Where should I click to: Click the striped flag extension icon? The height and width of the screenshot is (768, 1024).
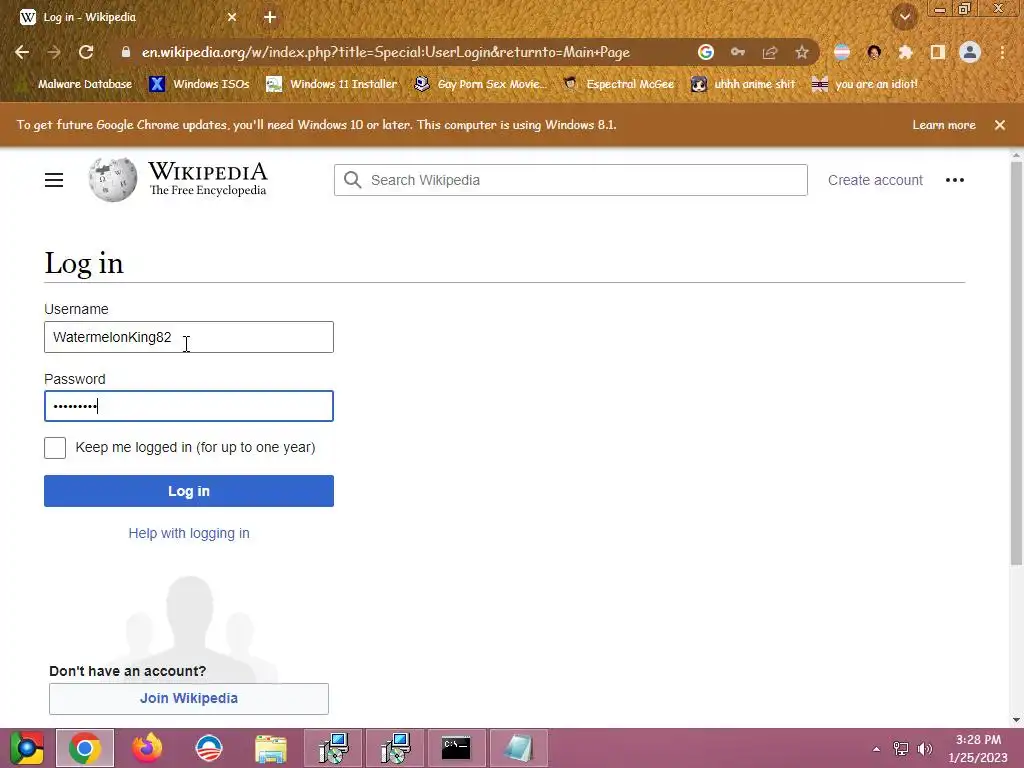(x=842, y=52)
